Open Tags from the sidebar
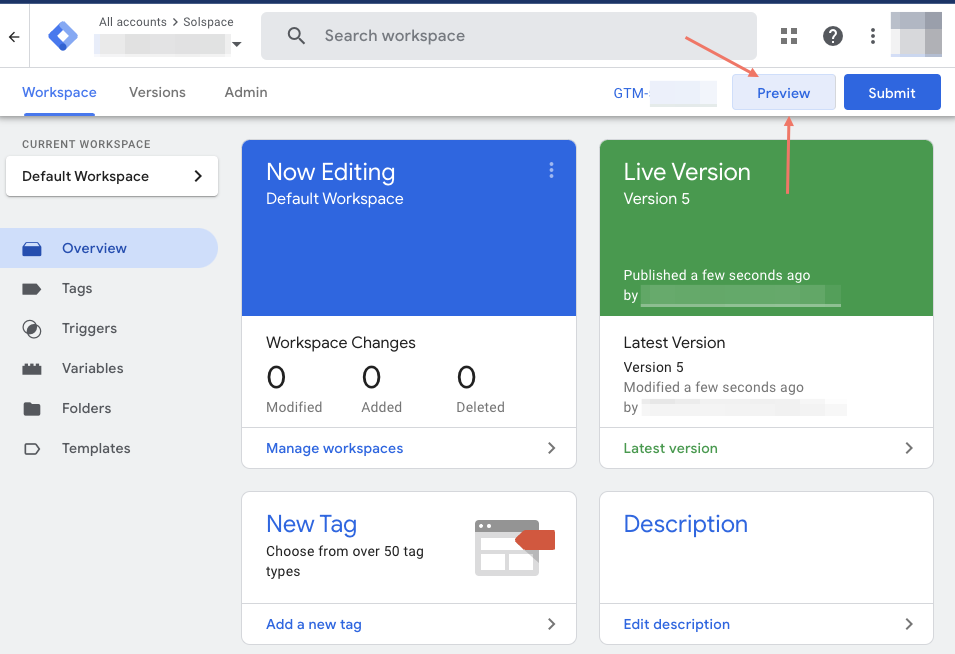The height and width of the screenshot is (654, 955). pos(77,288)
